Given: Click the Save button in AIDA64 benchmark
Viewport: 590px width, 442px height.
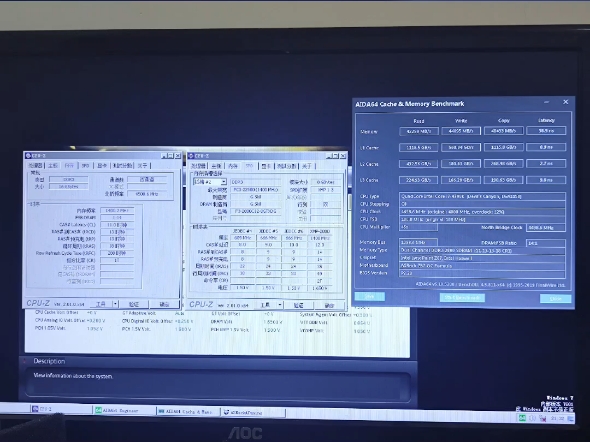Looking at the screenshot, I should pyautogui.click(x=370, y=296).
